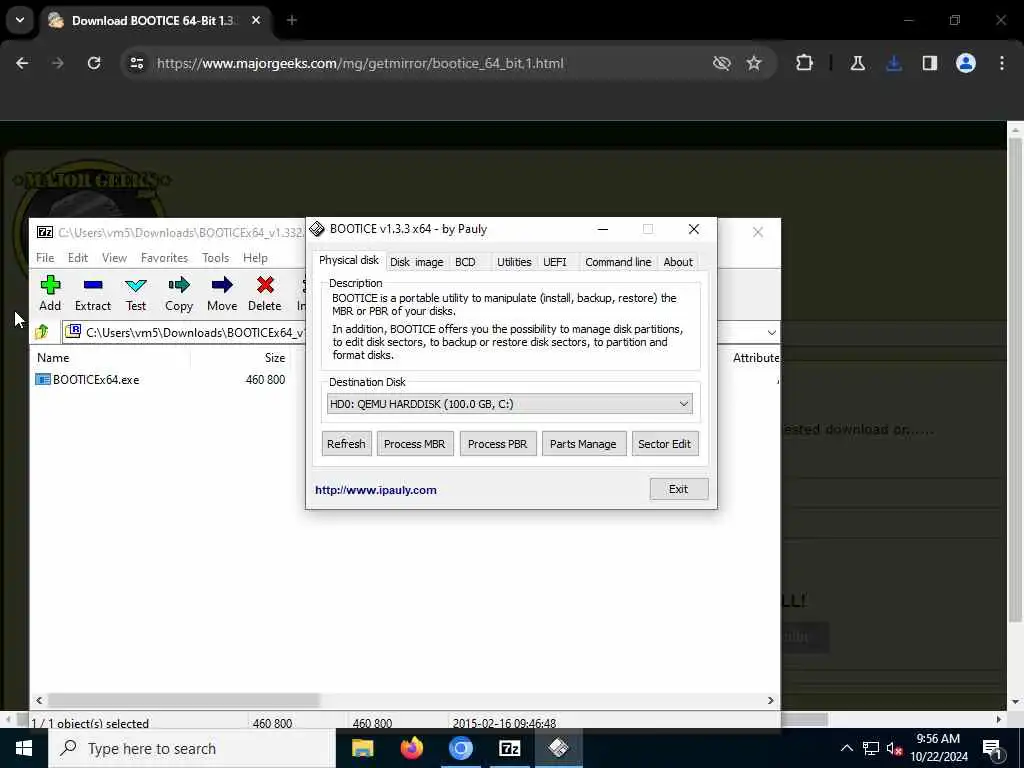Screen dimensions: 1024x768
Task: Show hidden system tray icons
Action: pyautogui.click(x=846, y=748)
